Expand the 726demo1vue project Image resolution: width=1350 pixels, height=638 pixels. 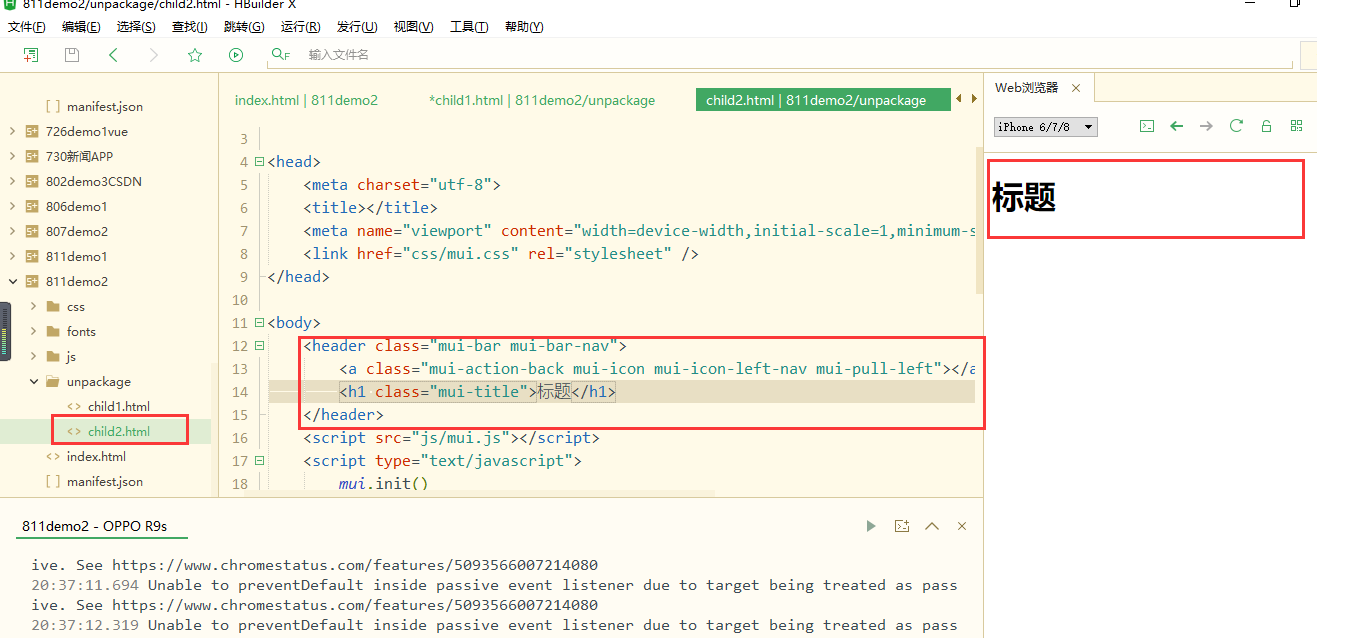click(11, 131)
